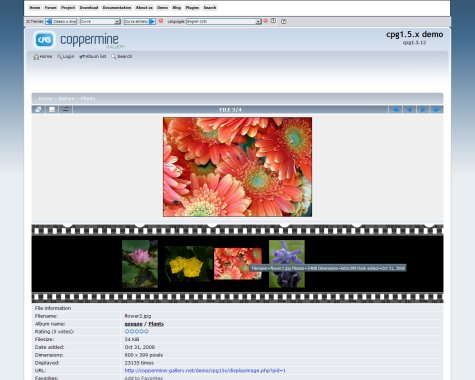Select next theme blue right arrow
Image resolution: width=475 pixels, height=380 pixels.
152,21
